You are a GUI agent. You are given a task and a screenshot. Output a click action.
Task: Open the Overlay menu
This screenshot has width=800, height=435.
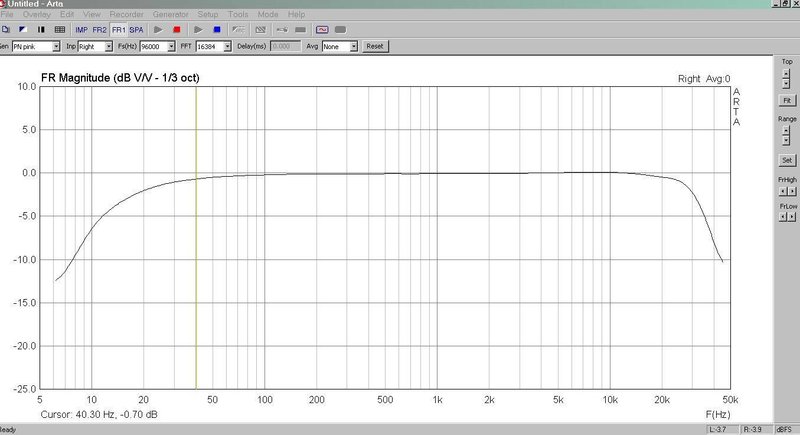point(37,14)
